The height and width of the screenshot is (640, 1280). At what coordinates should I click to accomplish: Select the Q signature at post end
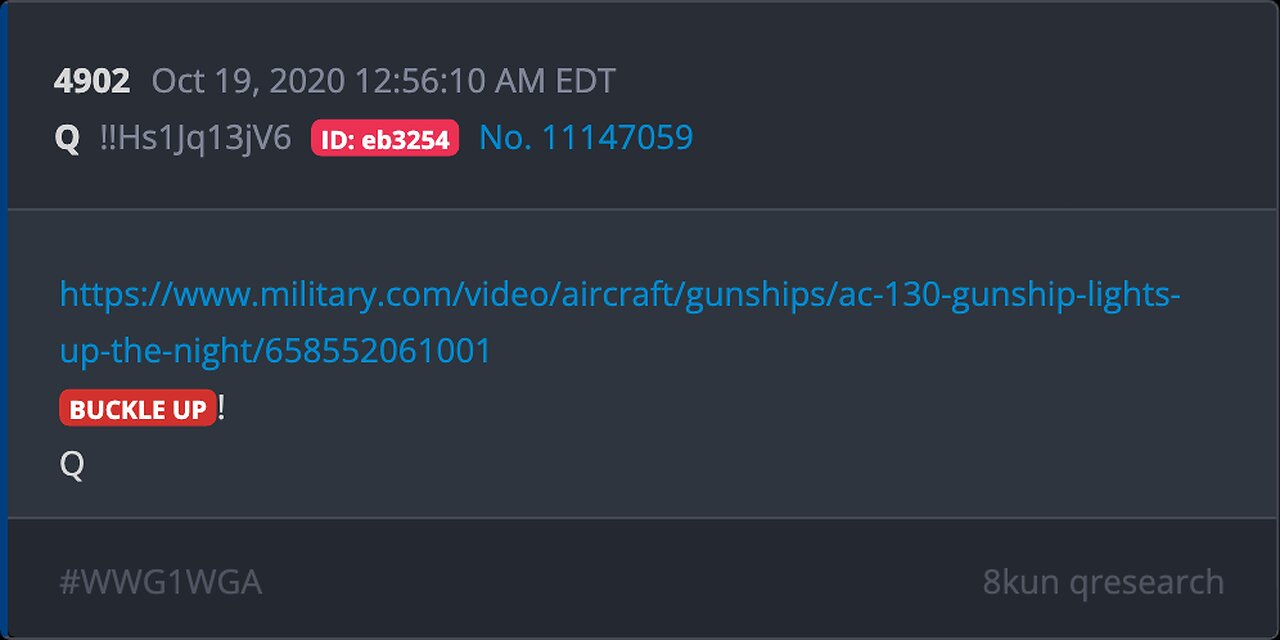point(72,465)
